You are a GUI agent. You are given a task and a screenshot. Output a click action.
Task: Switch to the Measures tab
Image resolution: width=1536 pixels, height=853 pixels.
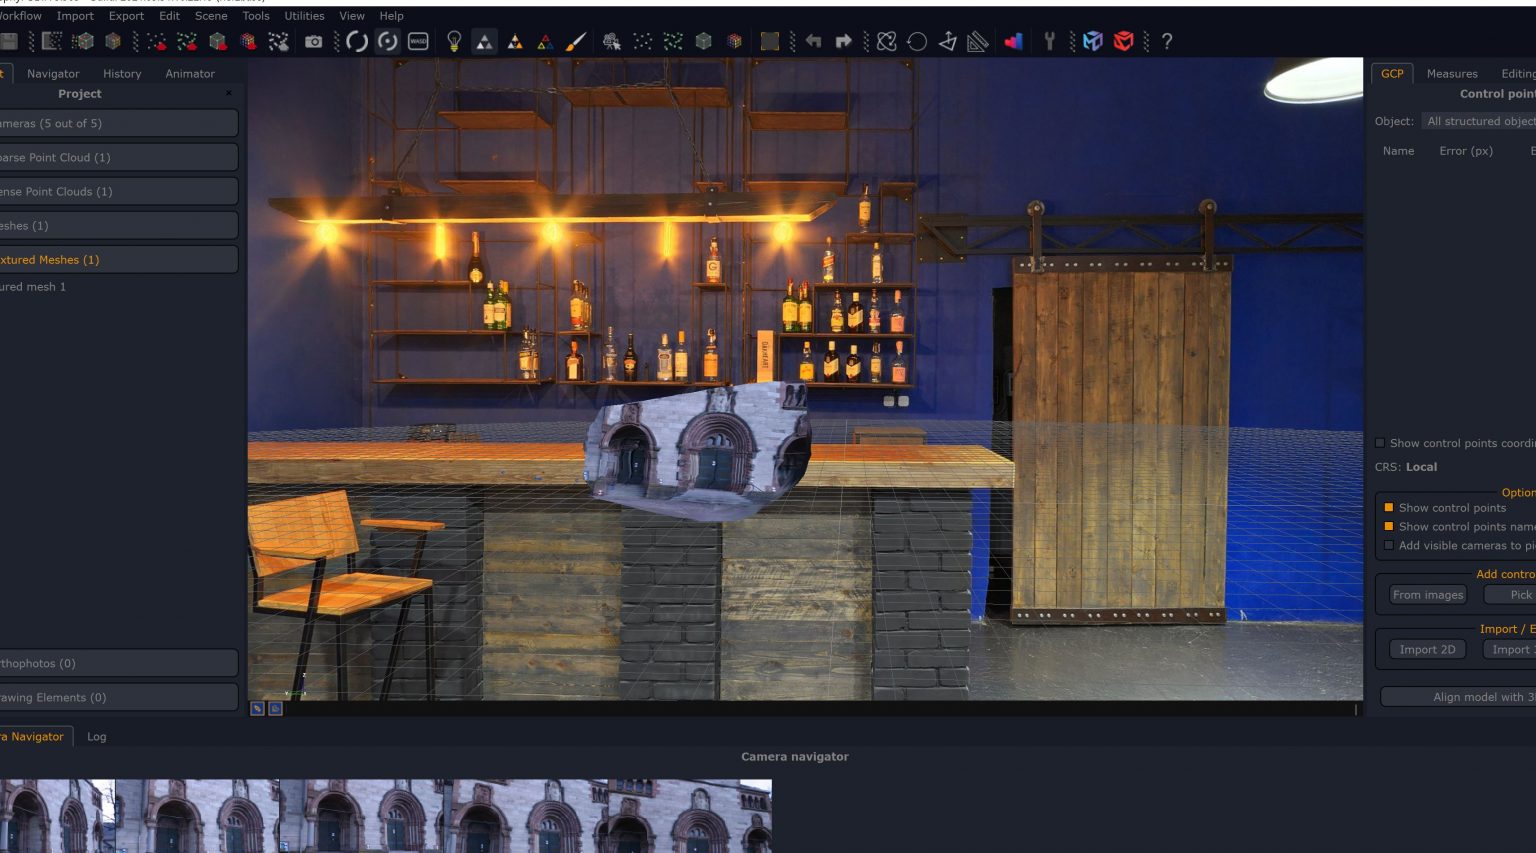pos(1452,73)
